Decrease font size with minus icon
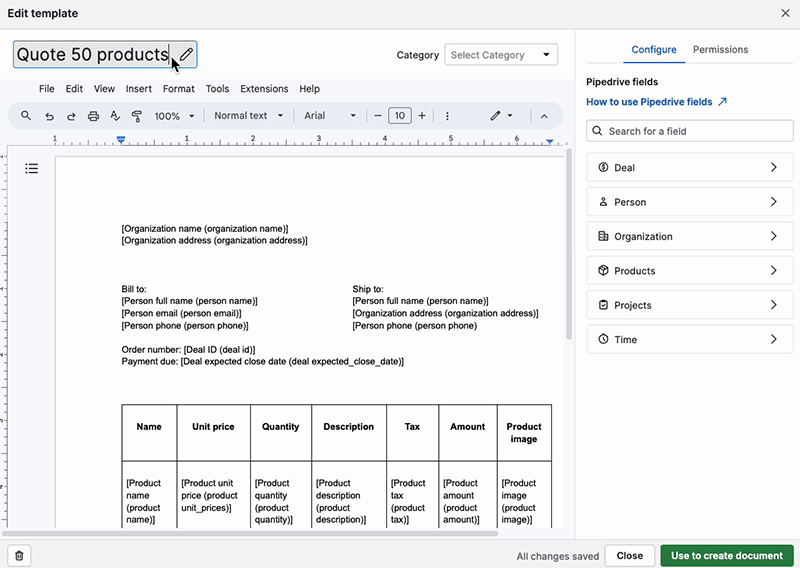The height and width of the screenshot is (568, 800). click(x=378, y=116)
